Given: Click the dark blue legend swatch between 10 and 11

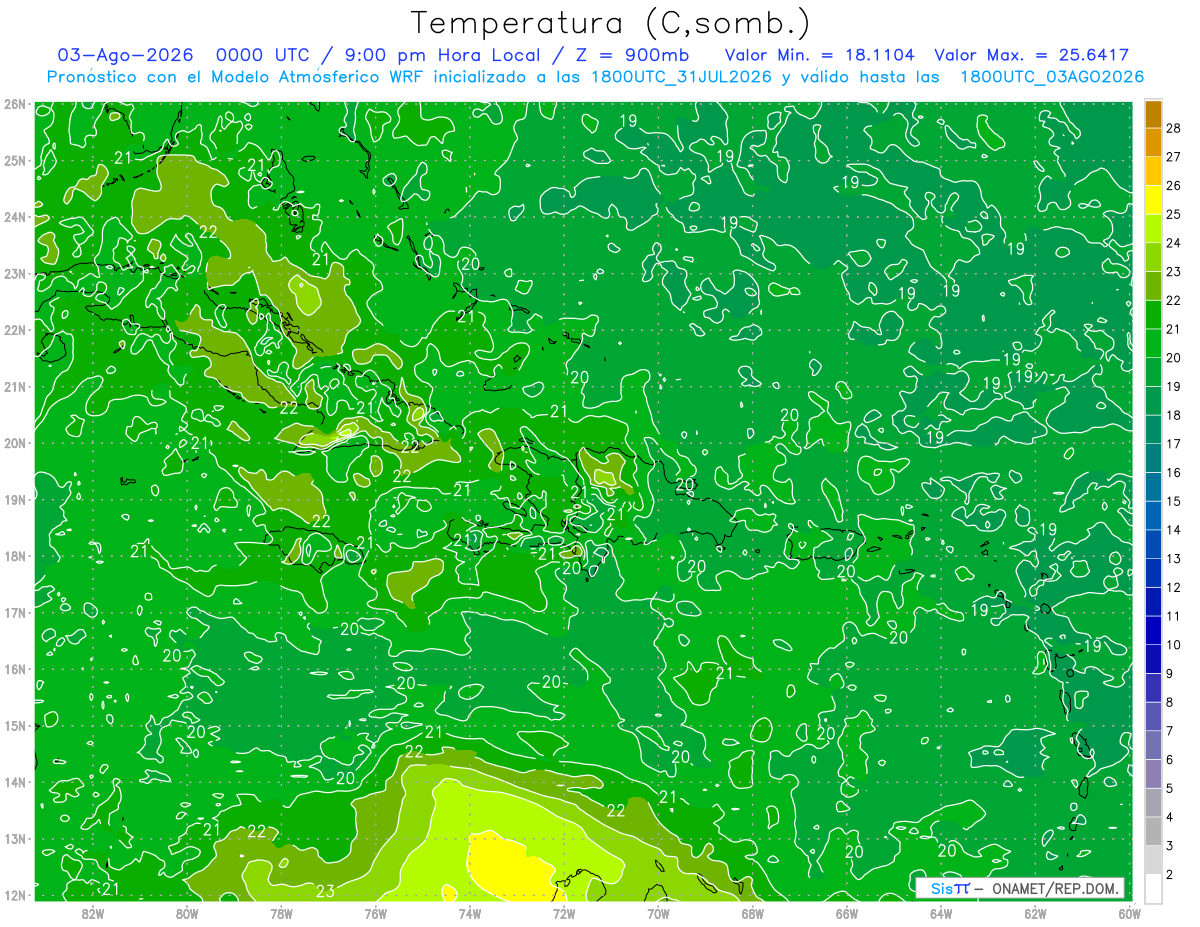Looking at the screenshot, I should click(1153, 630).
